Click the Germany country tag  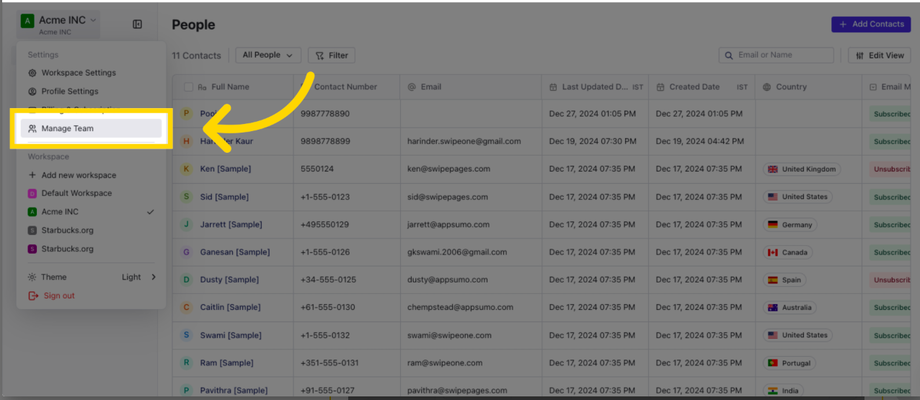790,225
